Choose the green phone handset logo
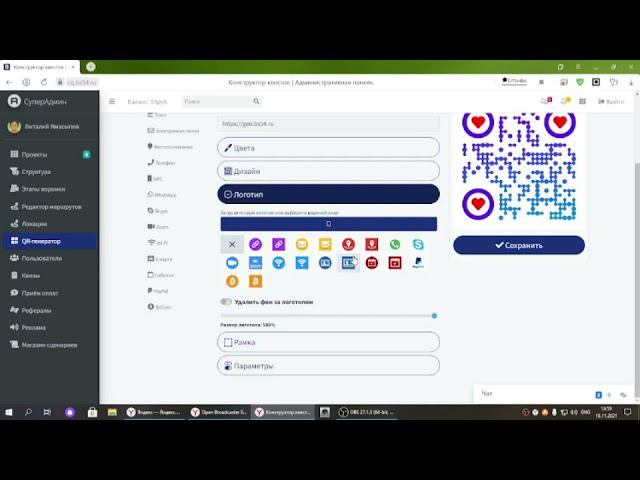Screen dimensions: 640x480 (395, 244)
